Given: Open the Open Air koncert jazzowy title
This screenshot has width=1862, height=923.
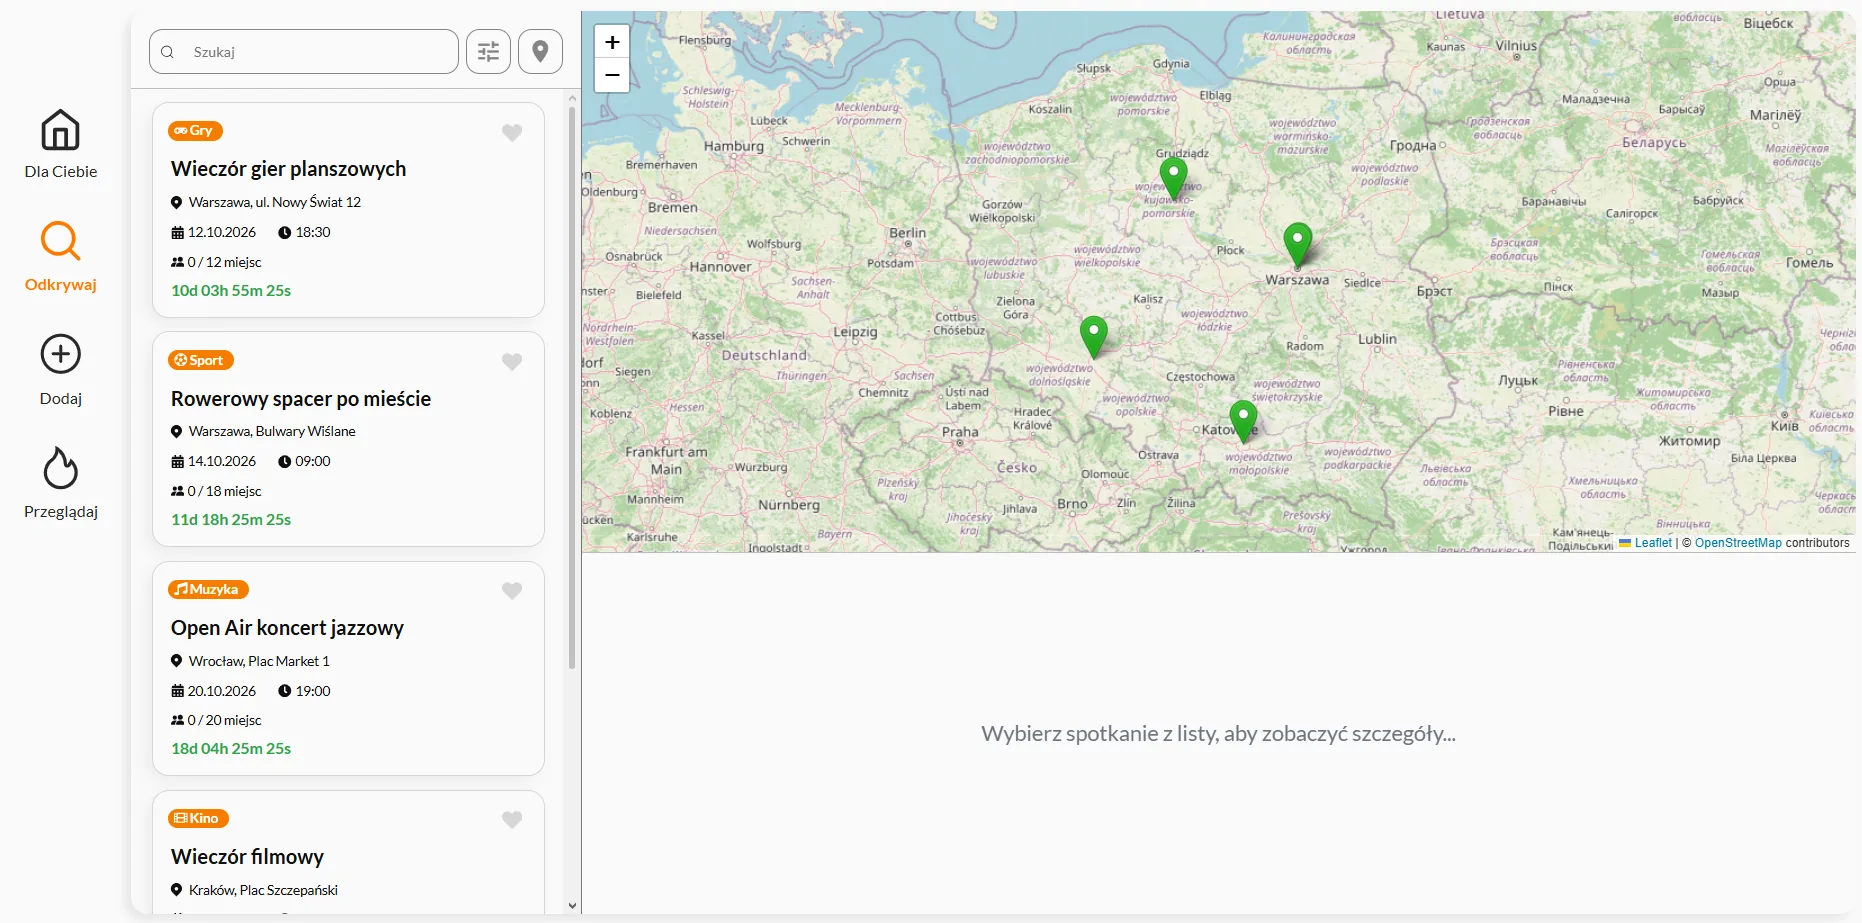Looking at the screenshot, I should point(287,628).
